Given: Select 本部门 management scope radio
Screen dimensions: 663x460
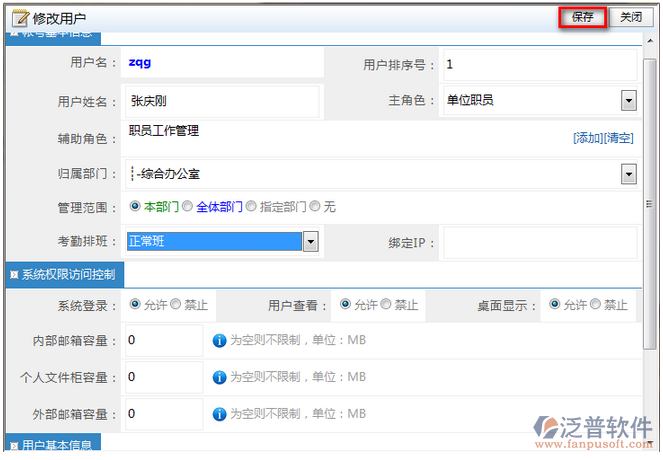Looking at the screenshot, I should 135,207.
